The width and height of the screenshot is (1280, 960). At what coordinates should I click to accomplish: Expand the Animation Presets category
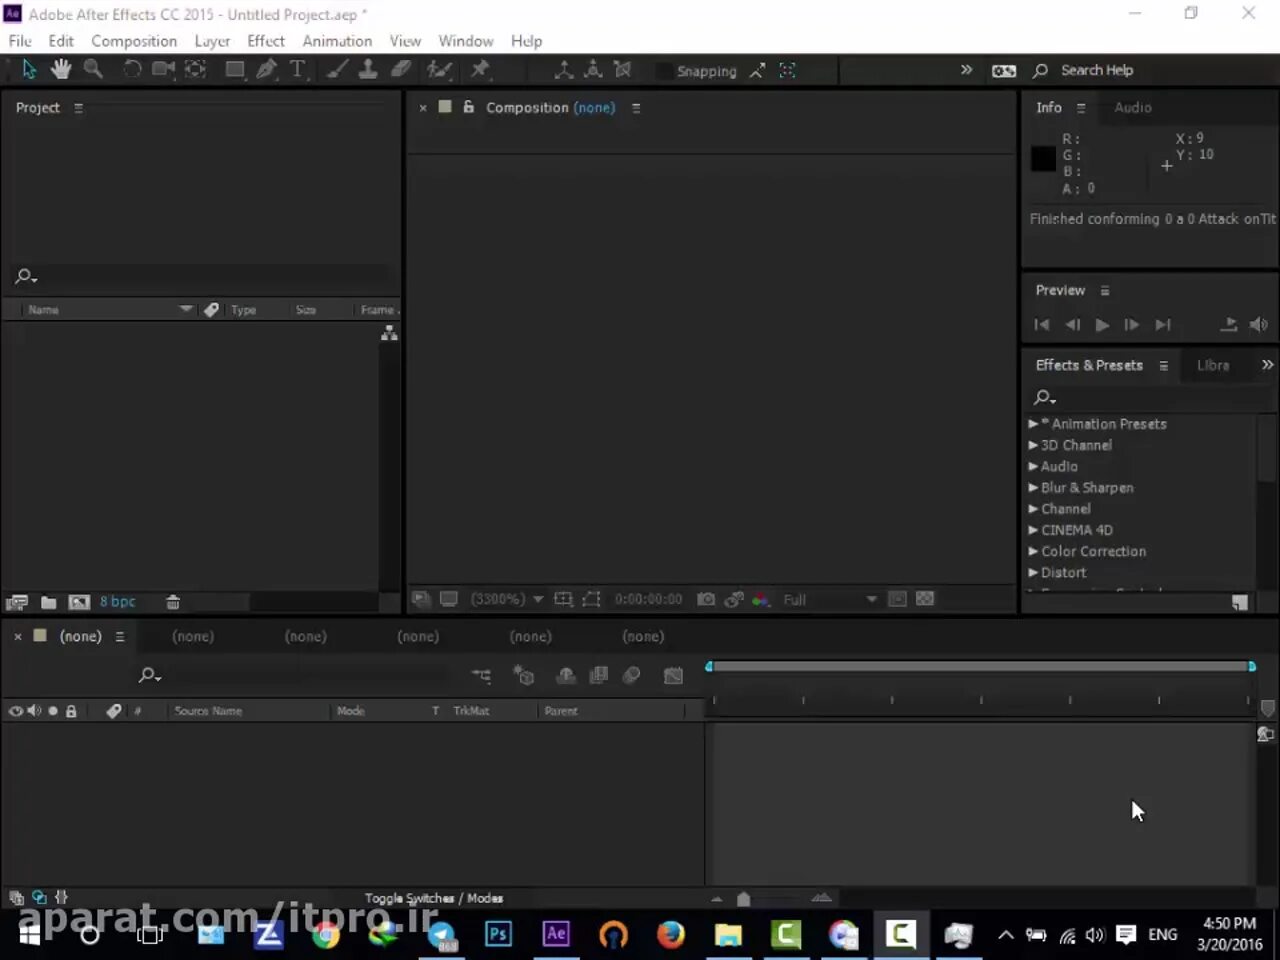pos(1033,424)
